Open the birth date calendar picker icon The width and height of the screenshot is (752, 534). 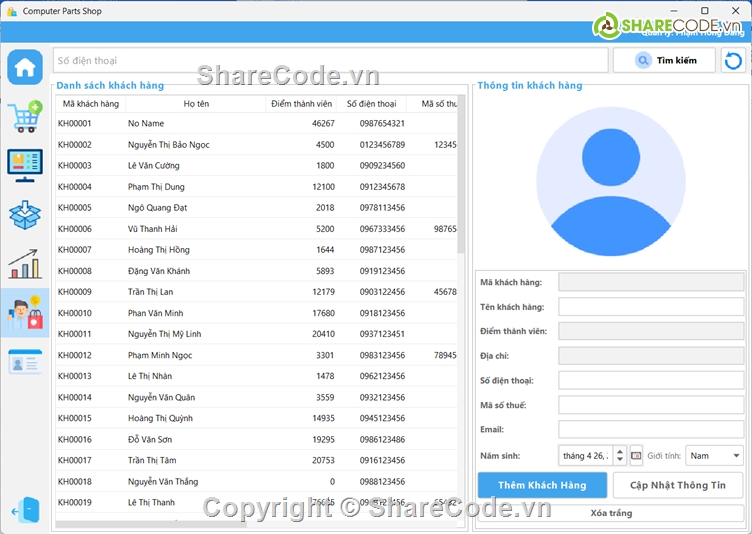[636, 456]
